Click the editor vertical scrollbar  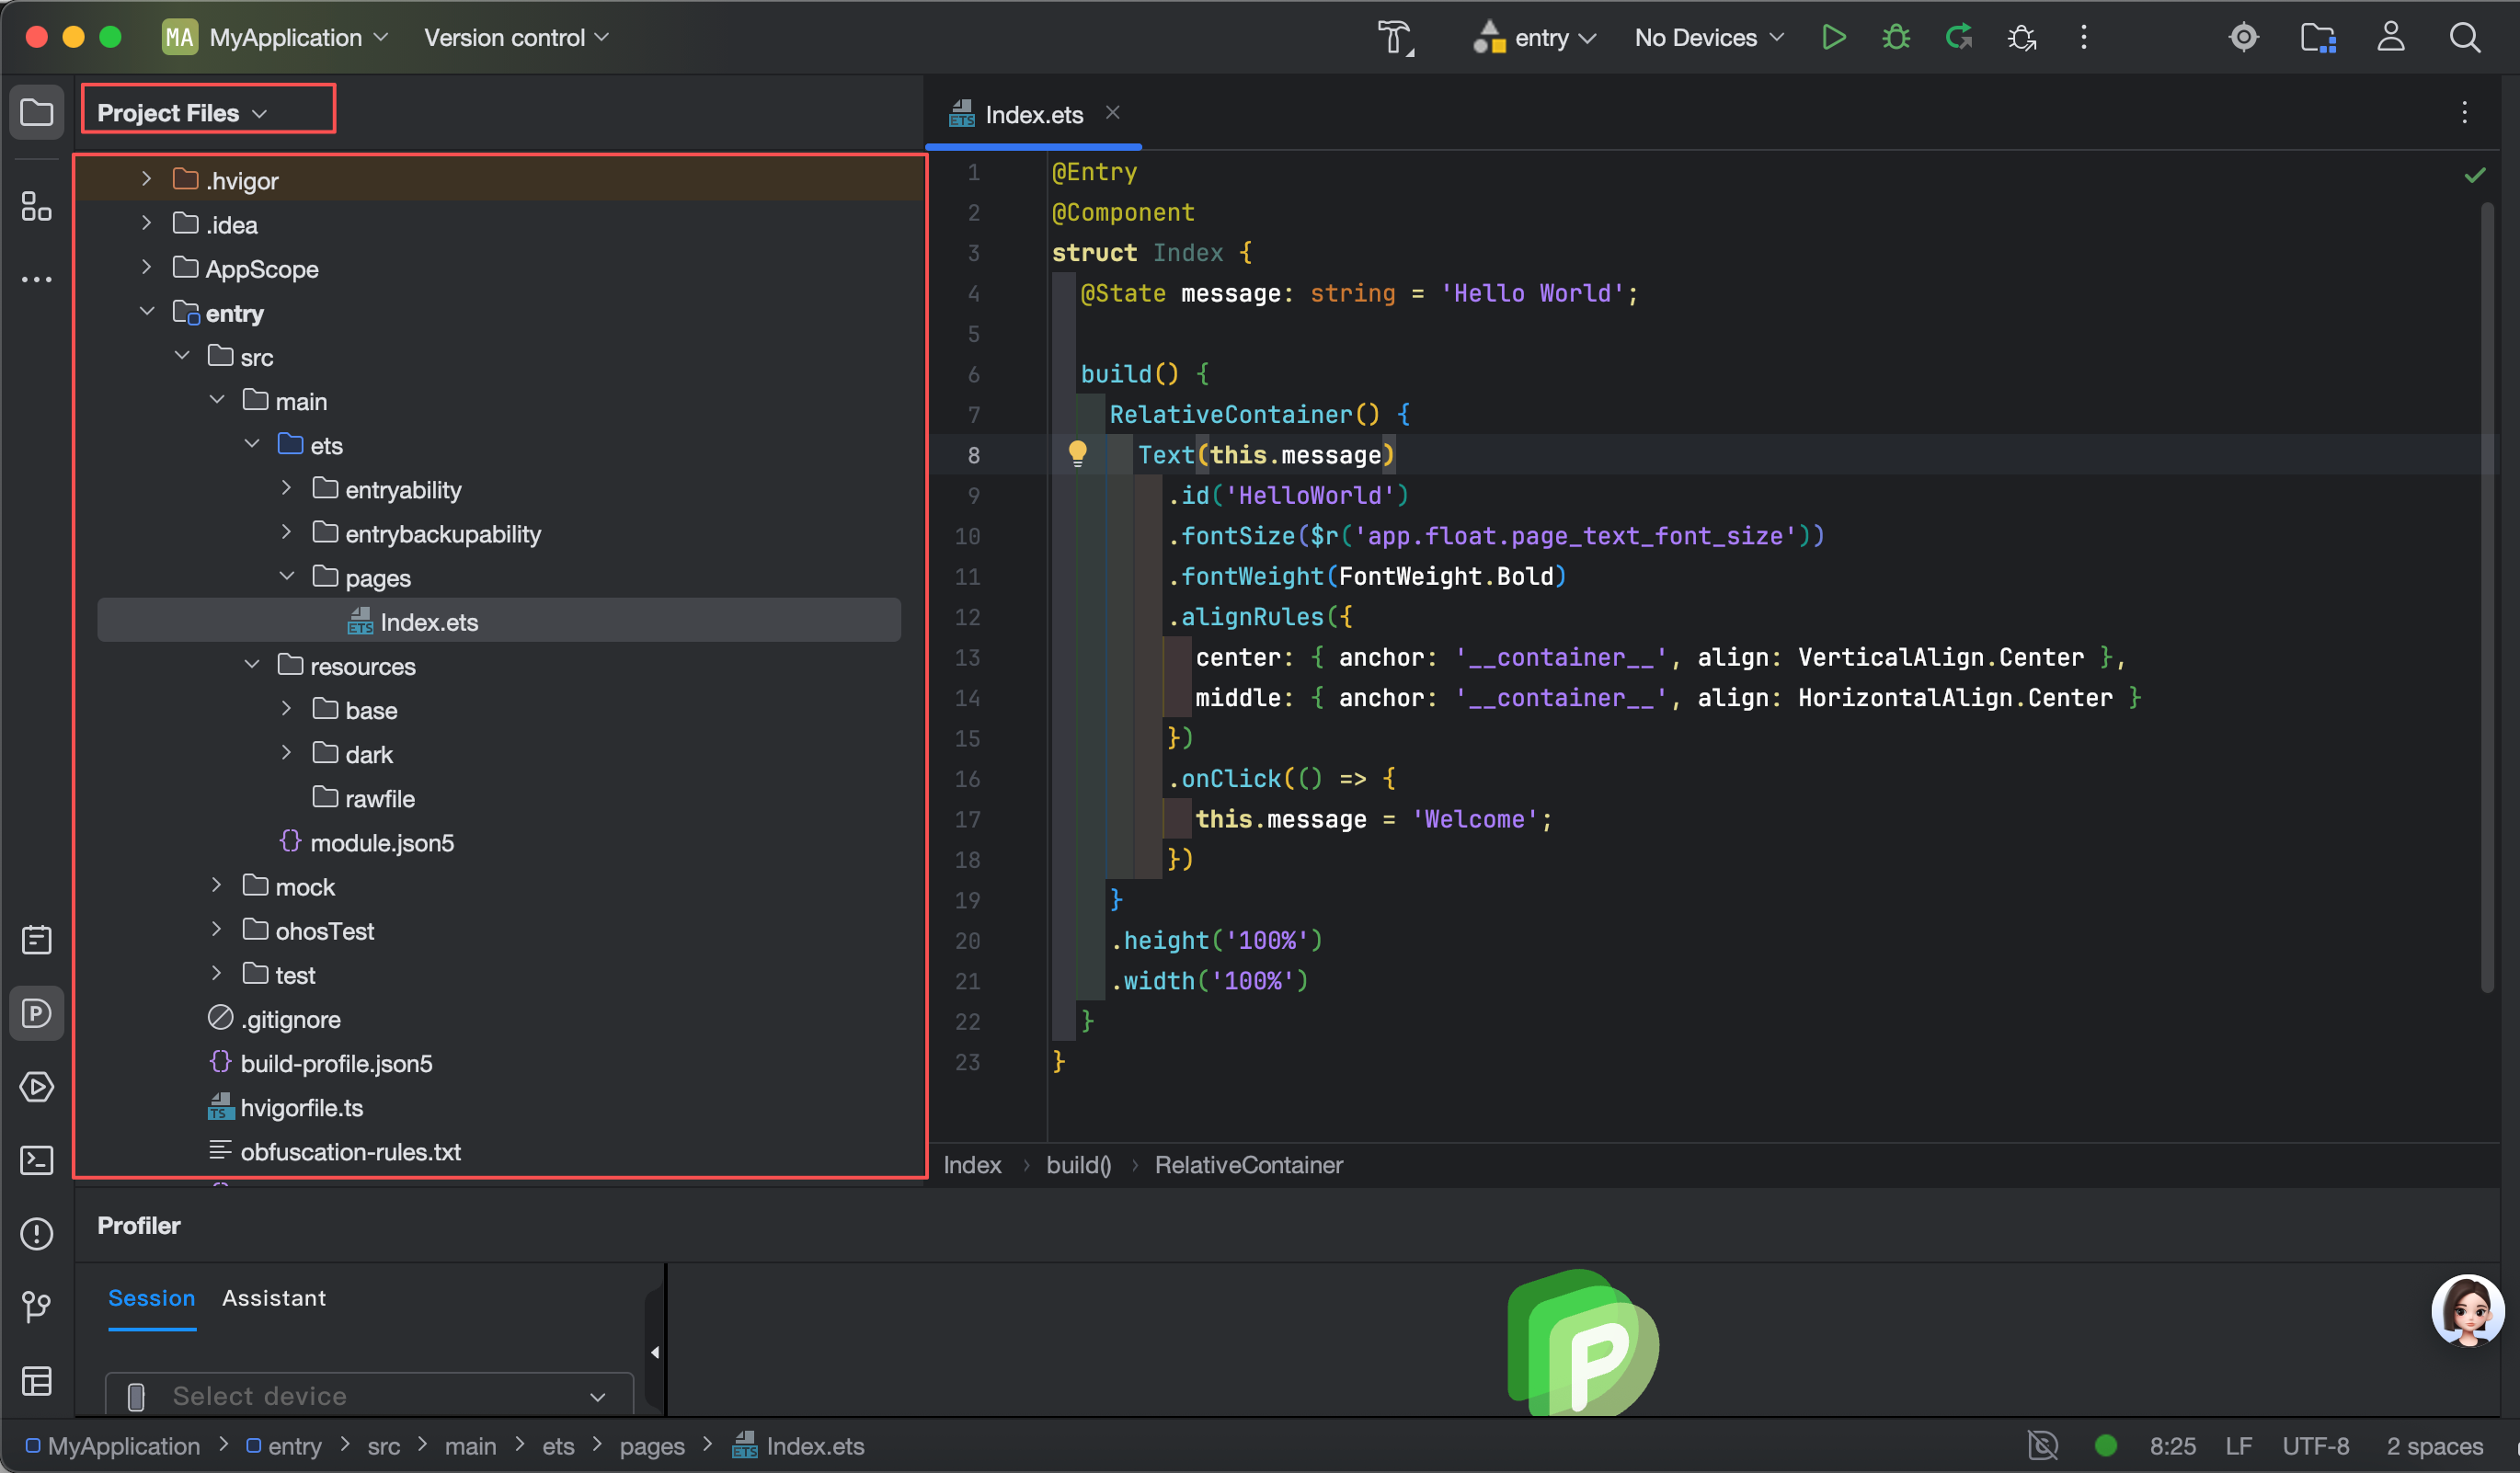coord(2487,600)
